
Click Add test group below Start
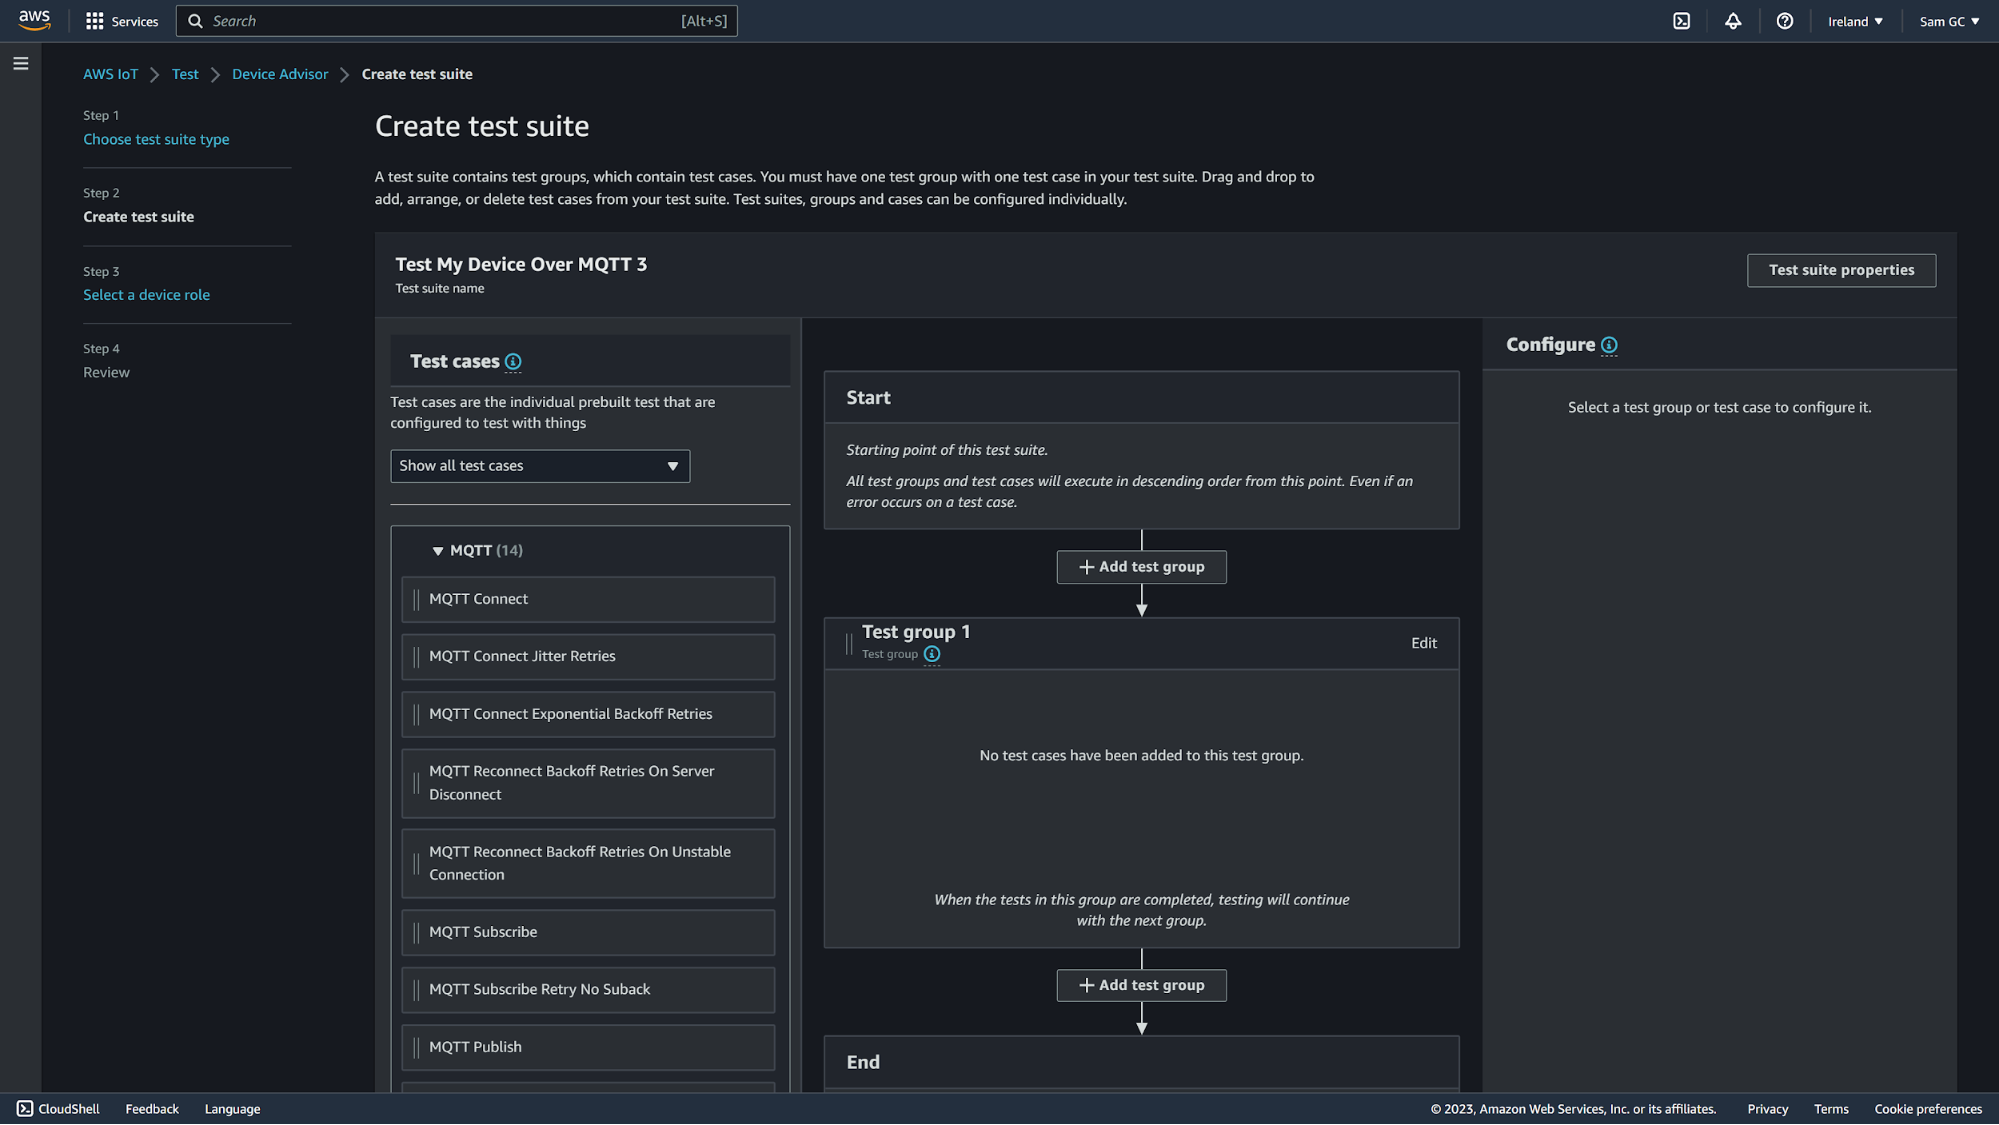1141,567
